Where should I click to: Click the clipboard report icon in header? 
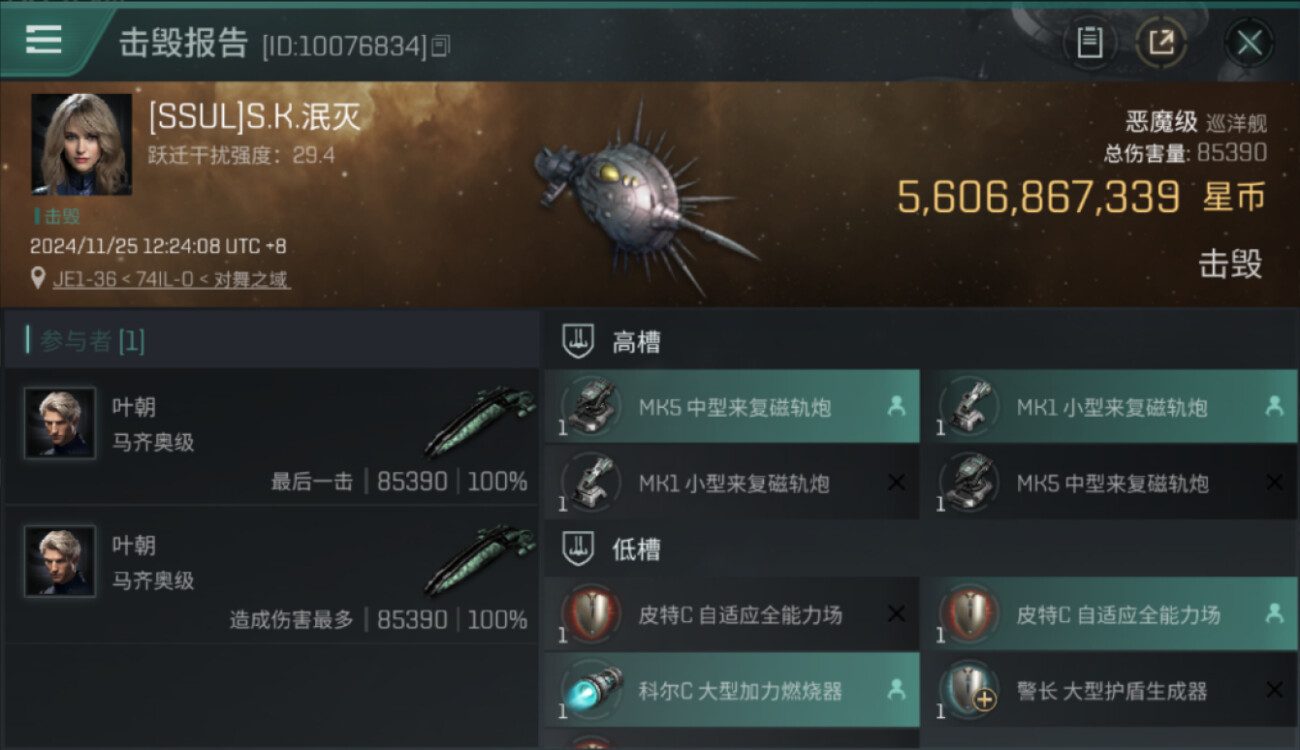point(1089,42)
